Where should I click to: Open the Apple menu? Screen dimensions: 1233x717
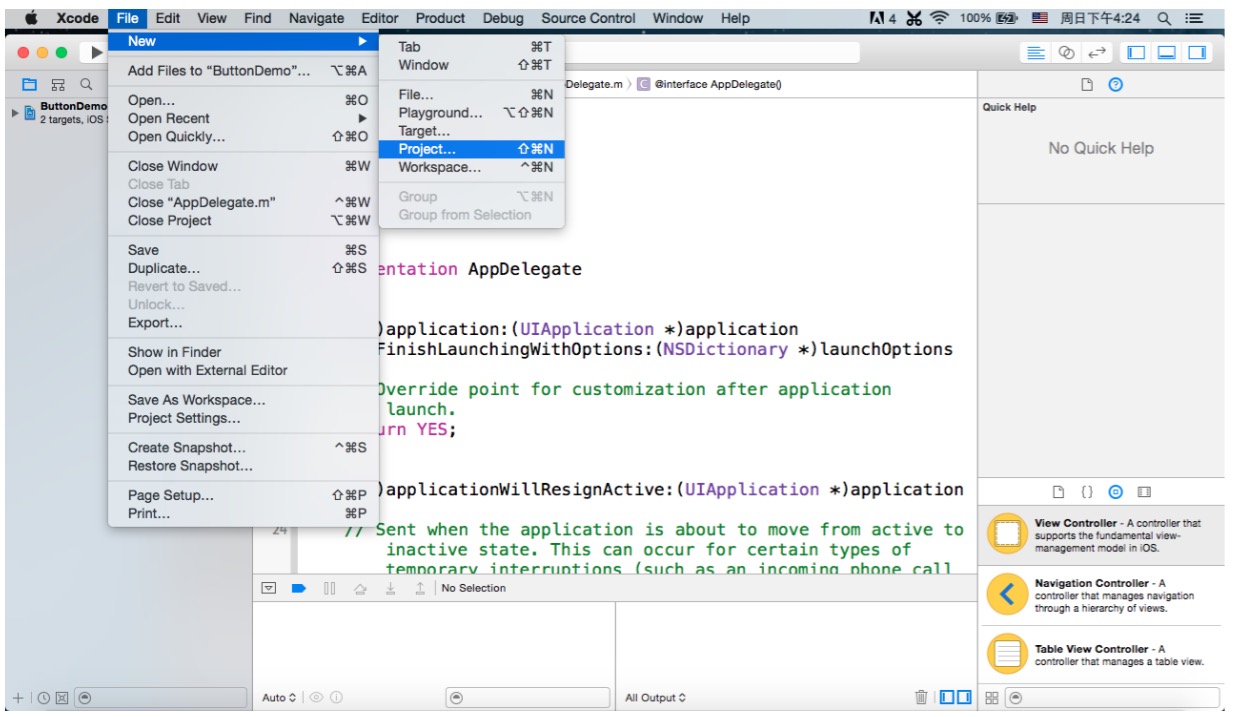(x=30, y=18)
